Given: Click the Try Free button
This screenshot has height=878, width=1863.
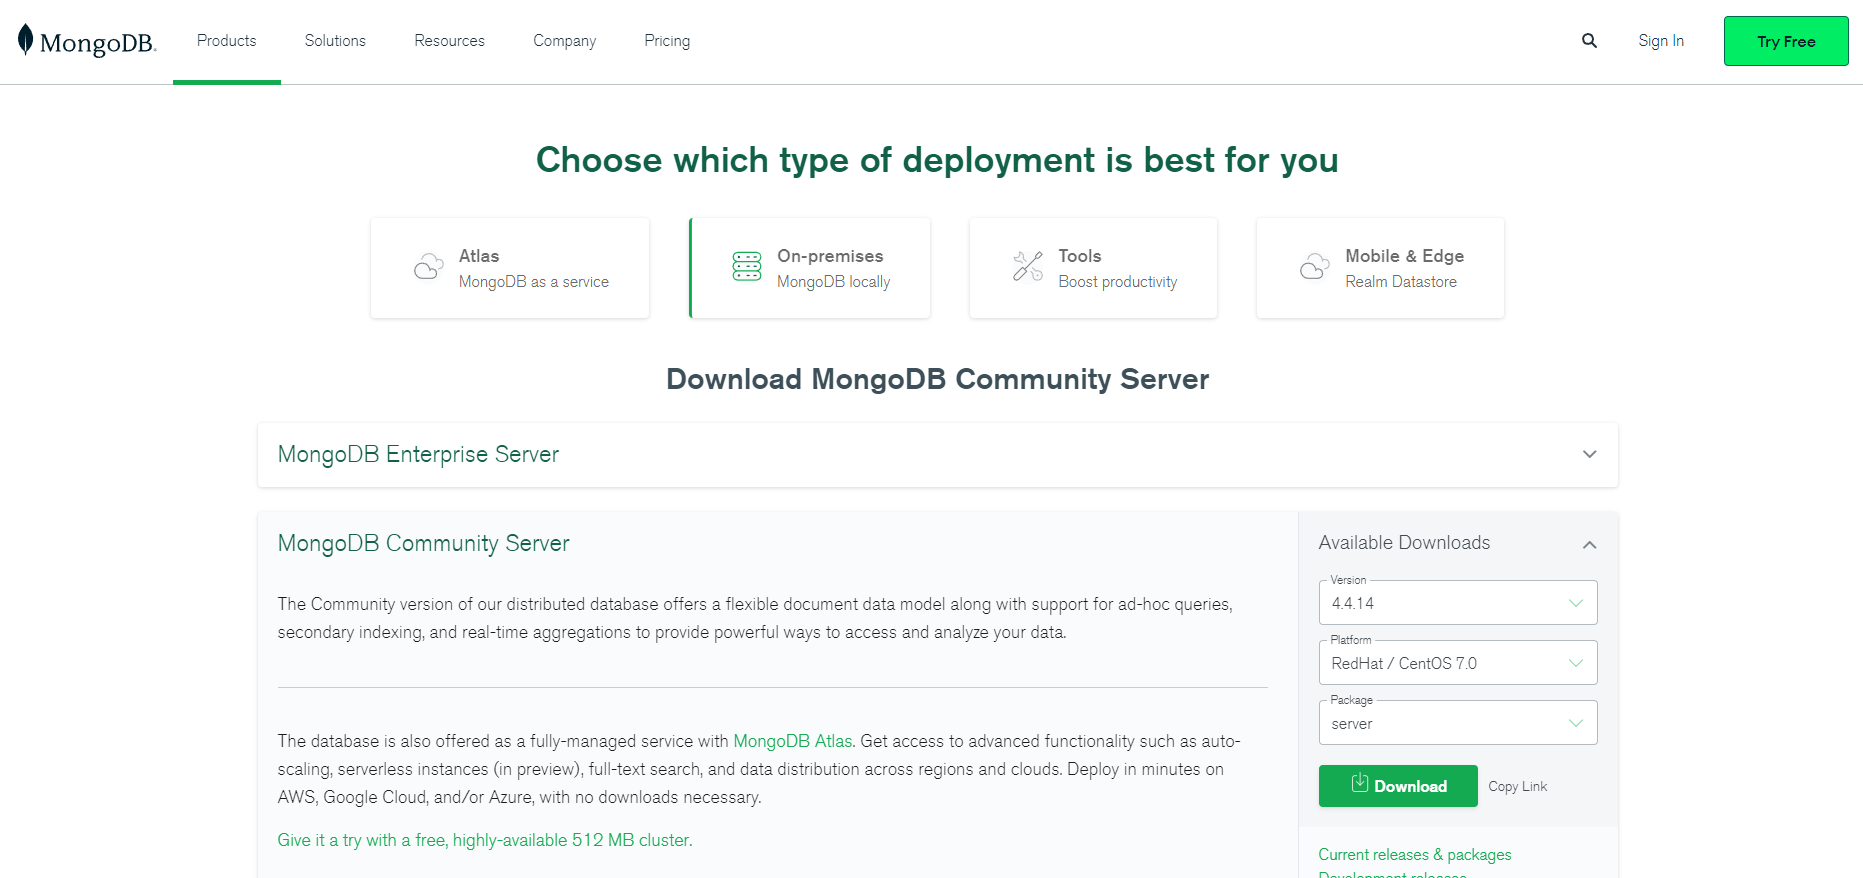Looking at the screenshot, I should 1786,41.
